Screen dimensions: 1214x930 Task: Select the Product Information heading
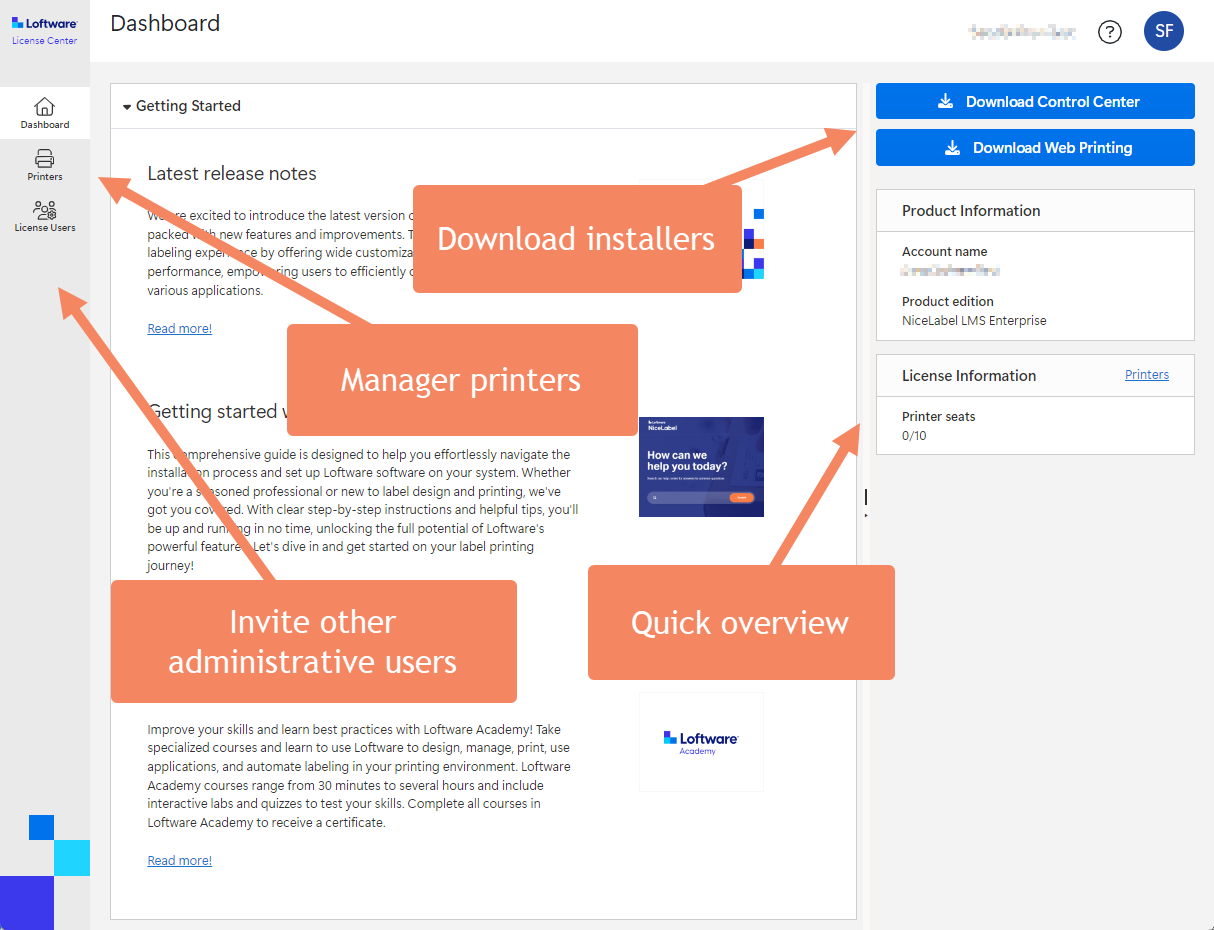coord(971,211)
